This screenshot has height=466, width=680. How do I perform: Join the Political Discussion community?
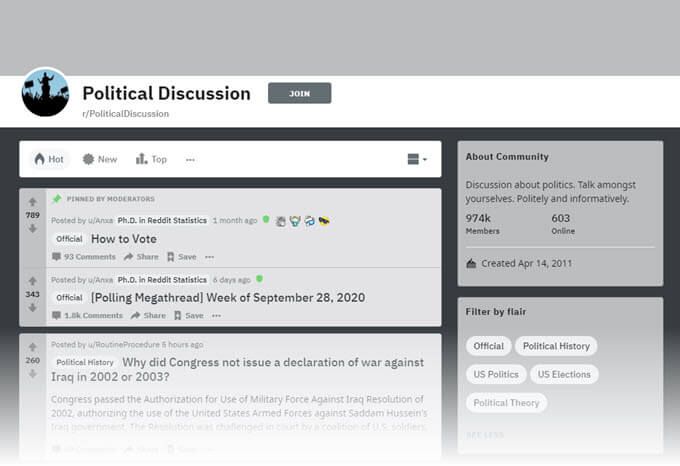(x=300, y=93)
